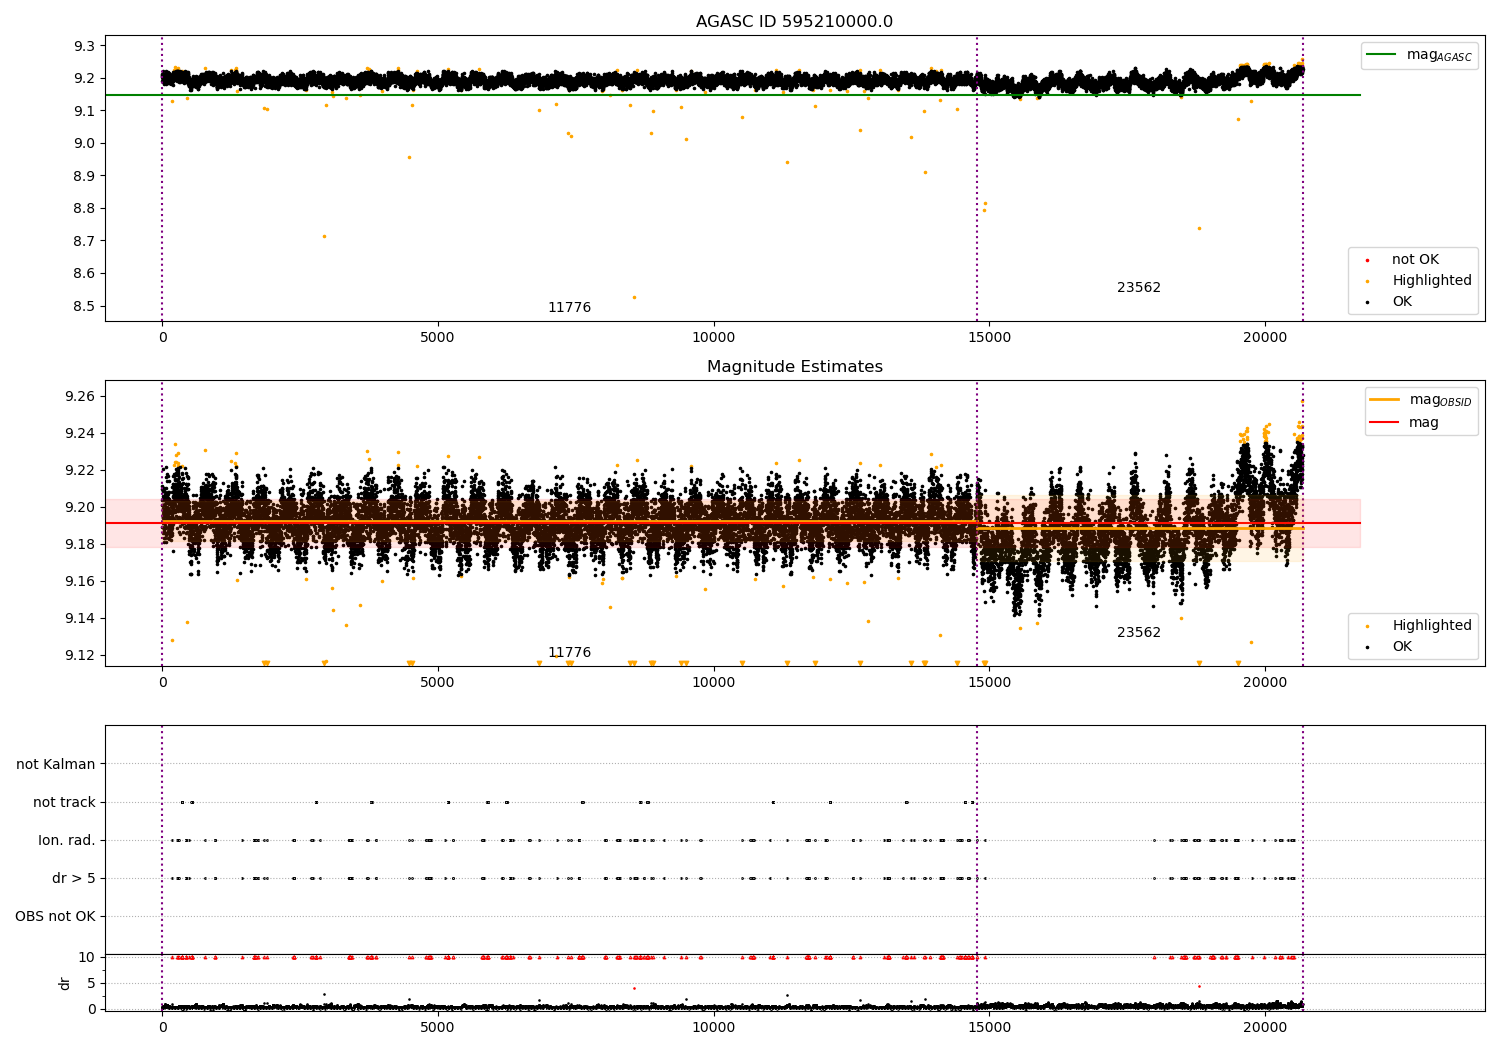
Task: Click "OK" entry below Highlighted in top legend
Action: coord(1391,302)
